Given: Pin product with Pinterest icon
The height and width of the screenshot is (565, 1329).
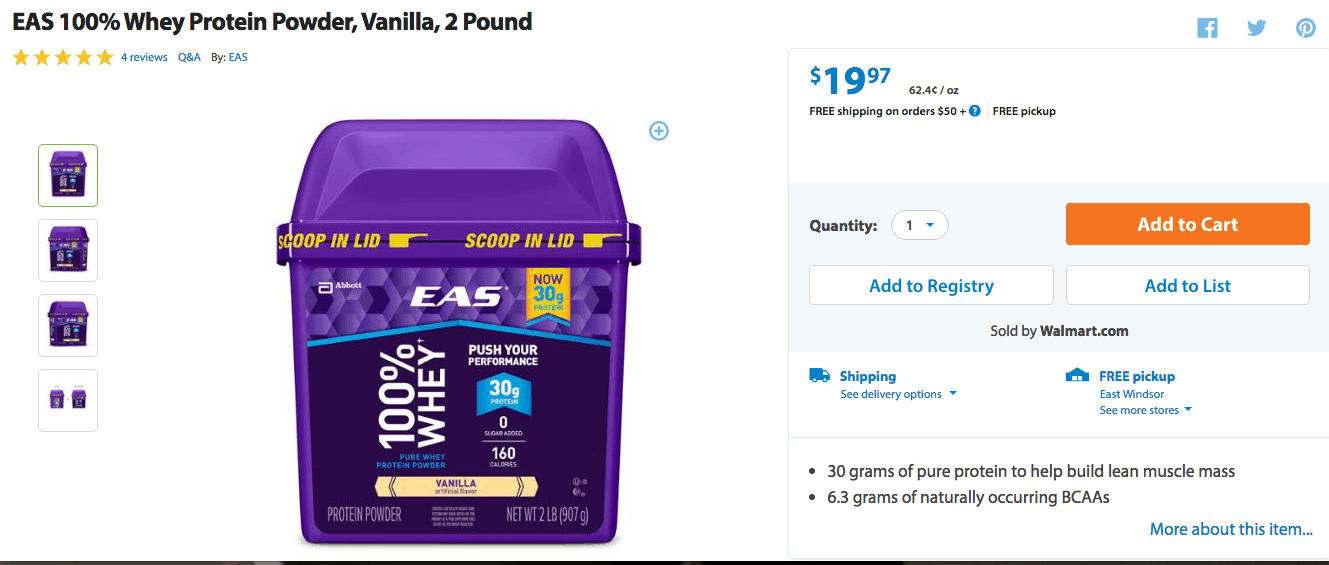Looking at the screenshot, I should [1306, 28].
